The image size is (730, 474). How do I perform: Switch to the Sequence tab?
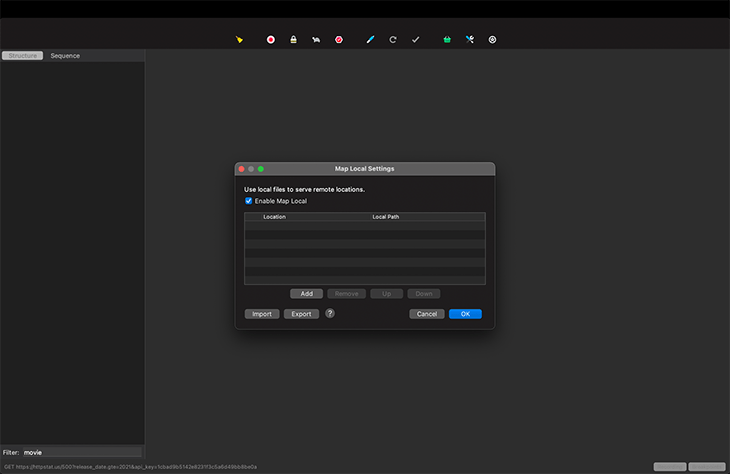[65, 56]
